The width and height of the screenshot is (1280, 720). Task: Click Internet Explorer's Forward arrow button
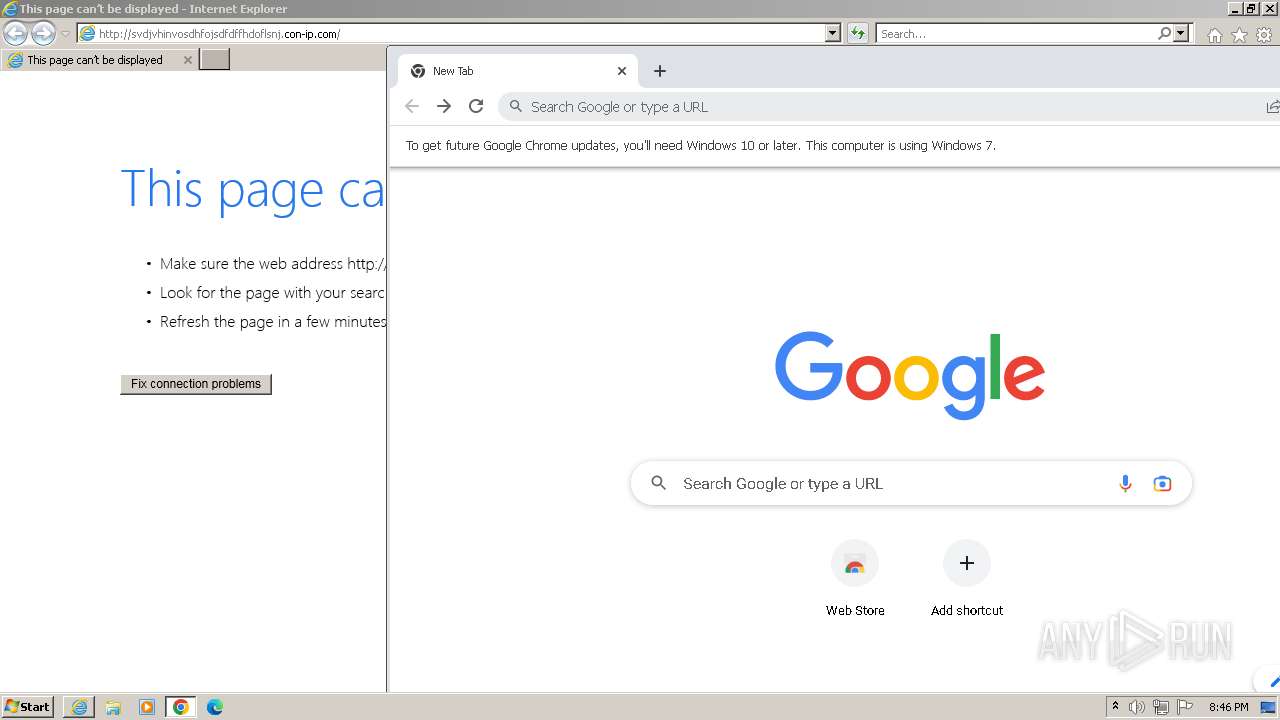click(43, 33)
